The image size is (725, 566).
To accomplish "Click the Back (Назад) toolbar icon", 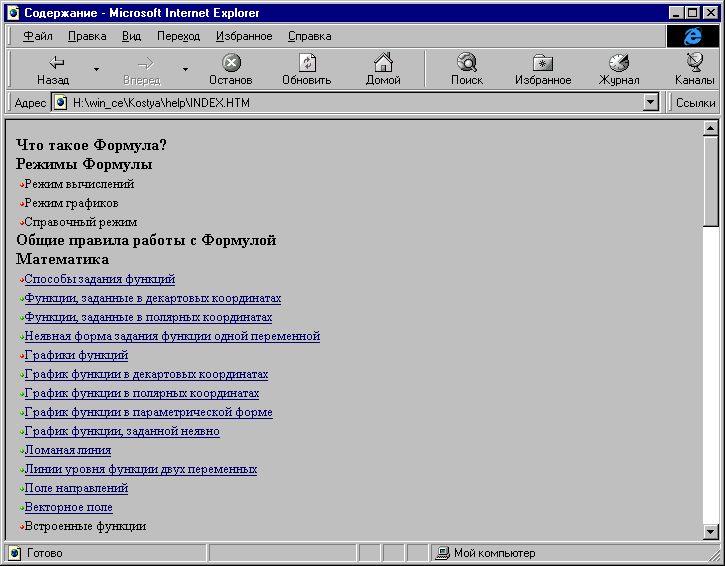I will click(x=56, y=64).
